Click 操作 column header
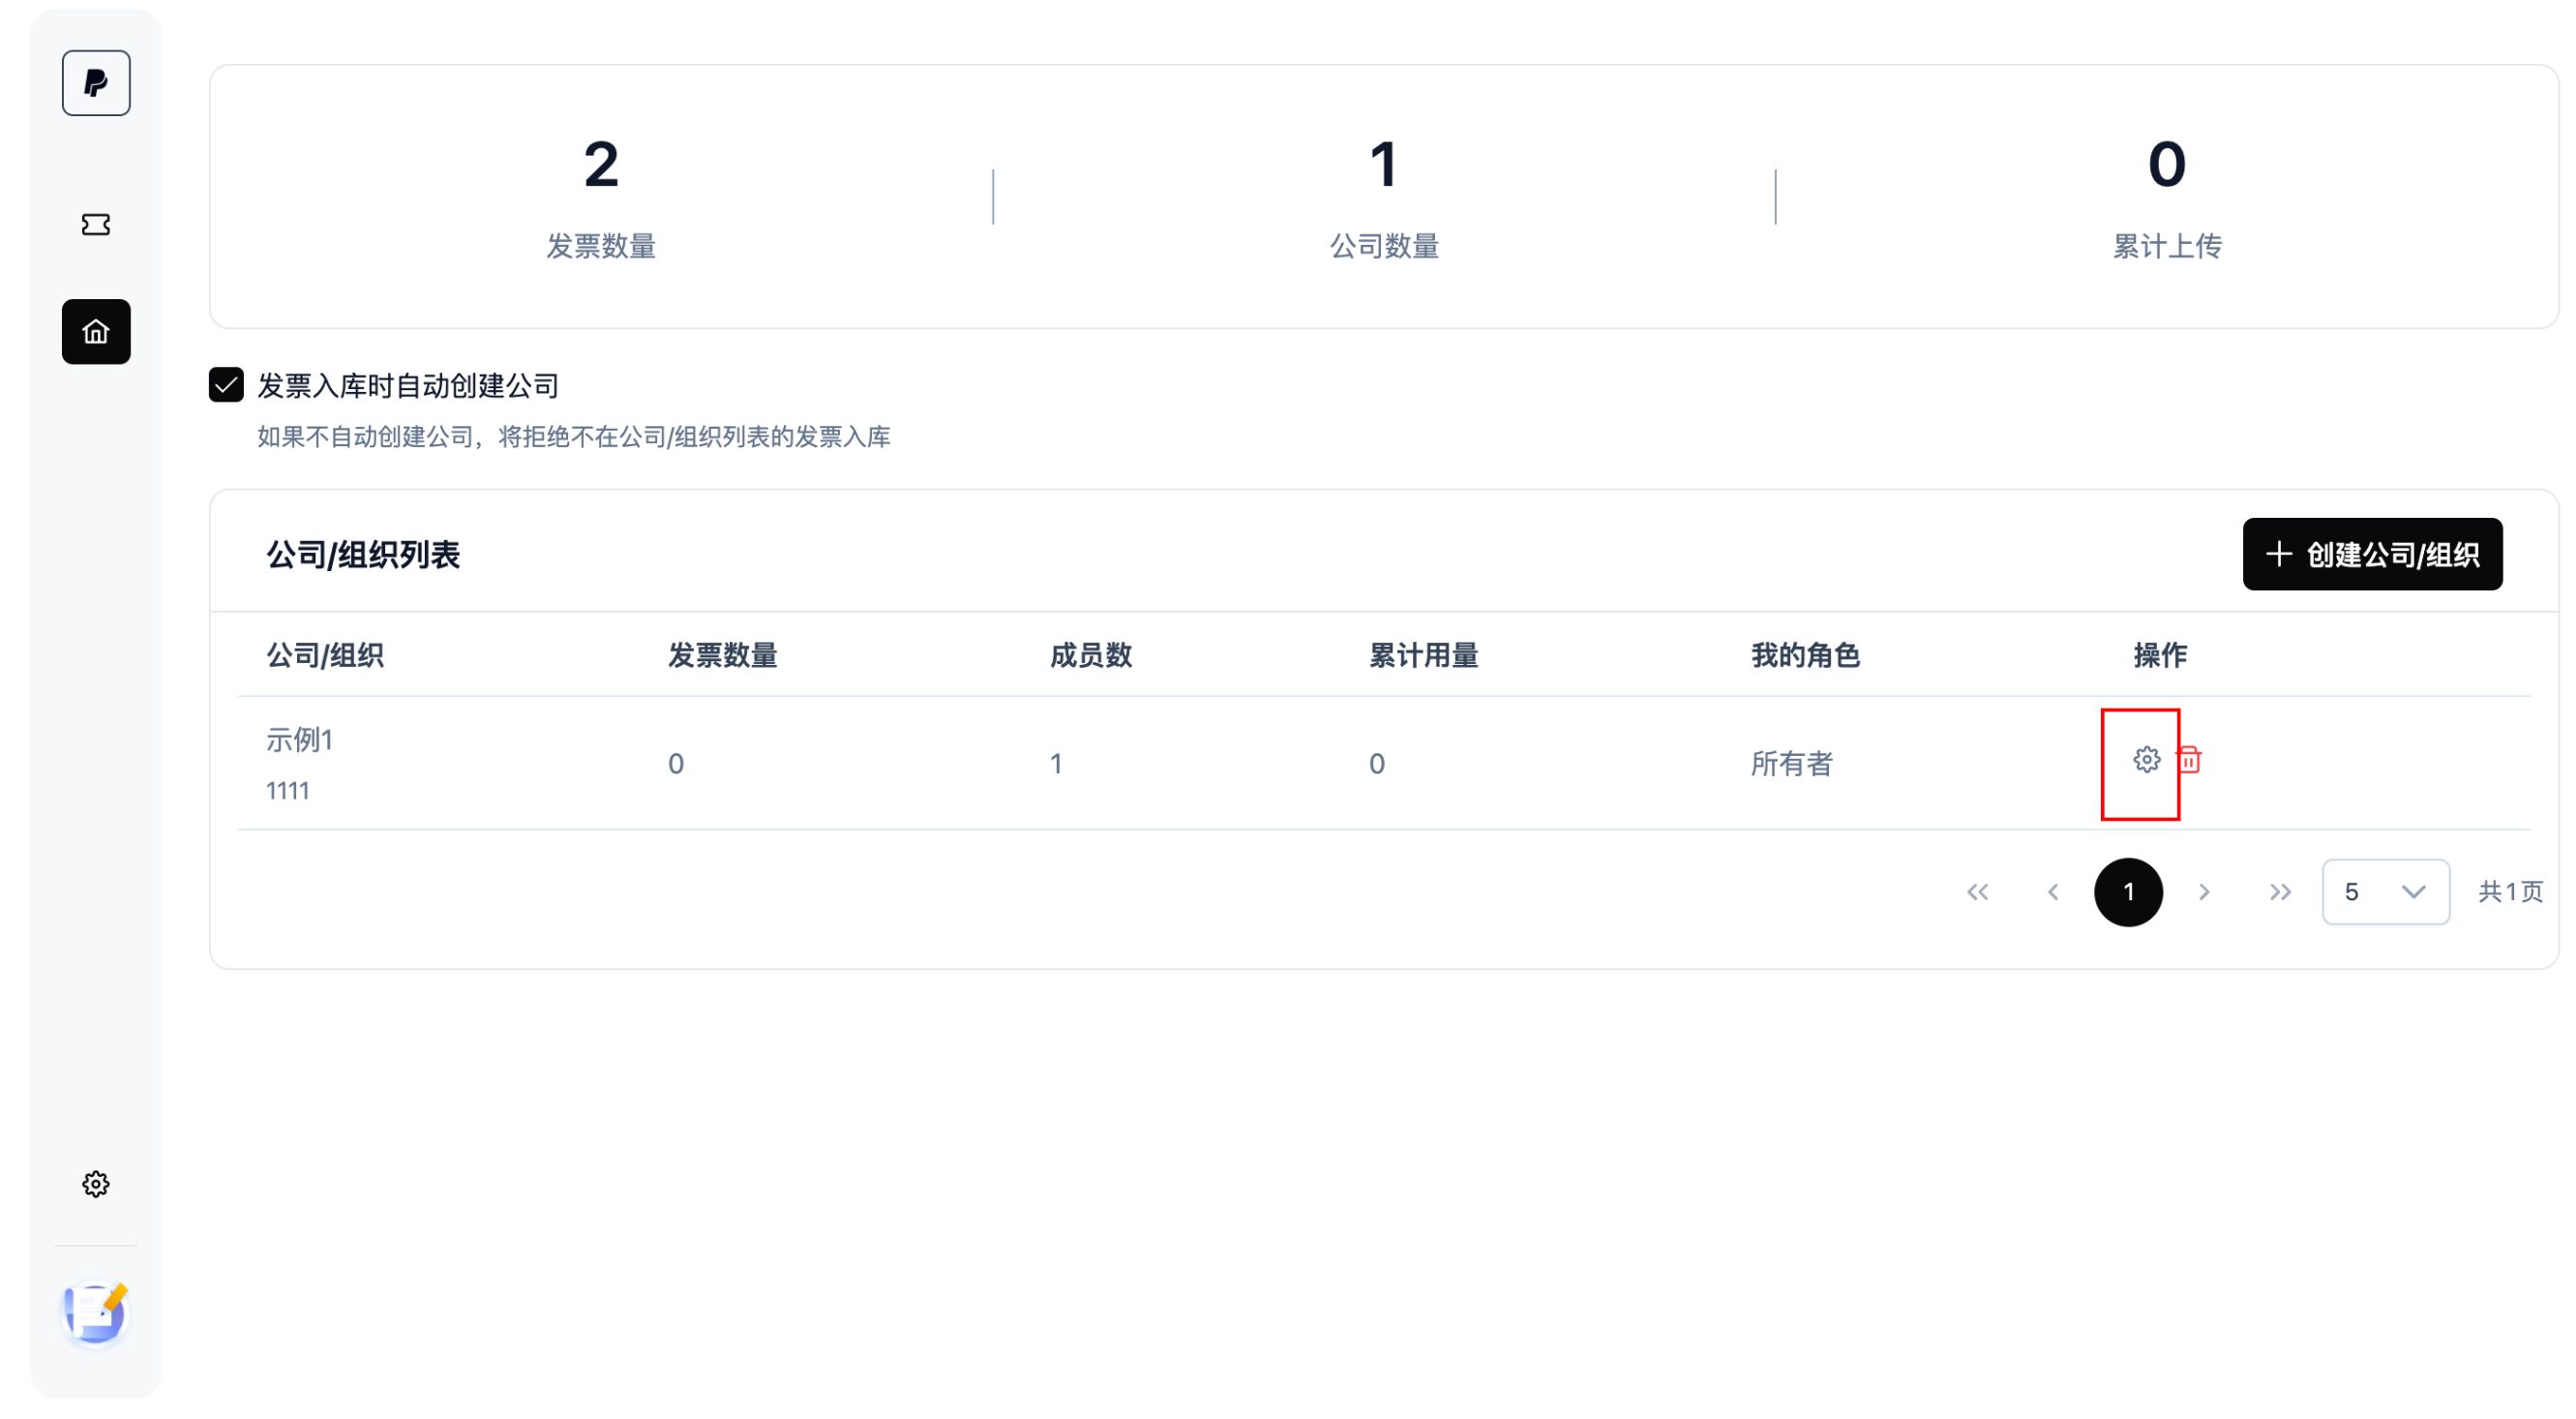The height and width of the screenshot is (1419, 2576). tap(2160, 655)
